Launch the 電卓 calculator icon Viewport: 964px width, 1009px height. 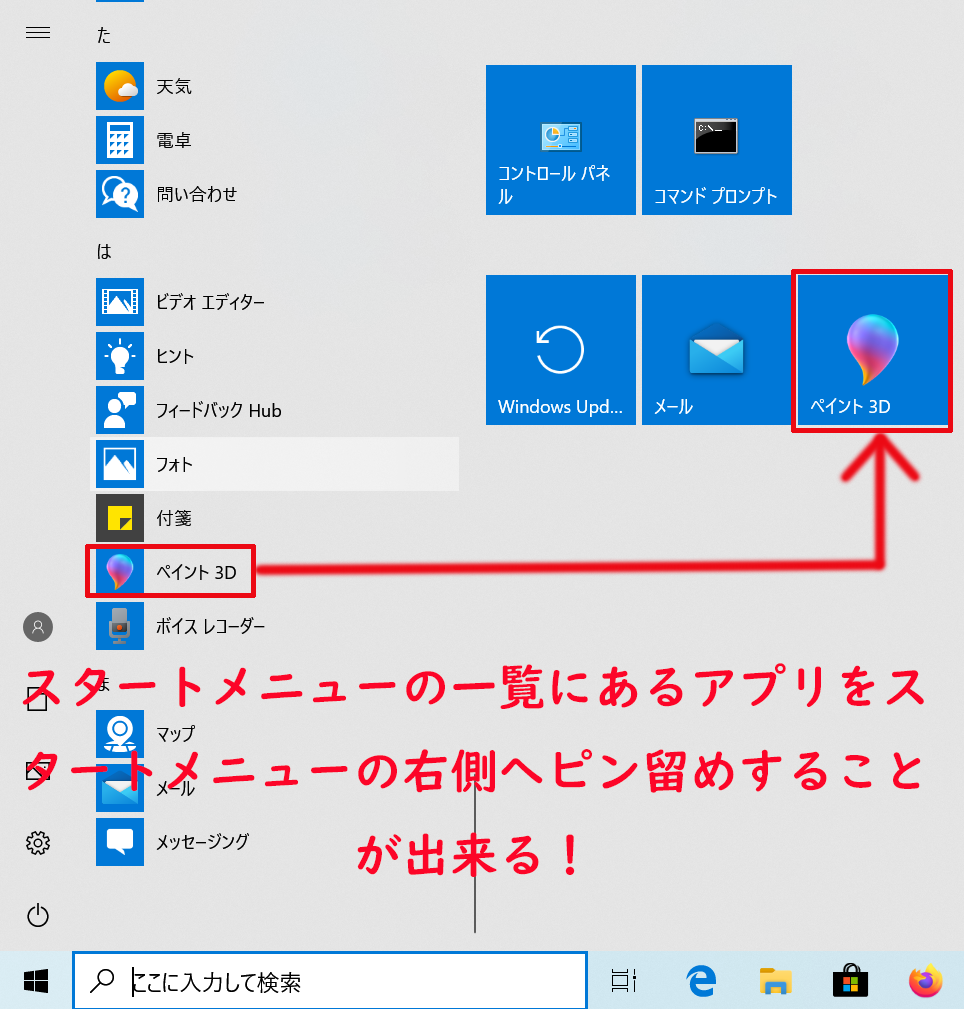click(x=120, y=140)
